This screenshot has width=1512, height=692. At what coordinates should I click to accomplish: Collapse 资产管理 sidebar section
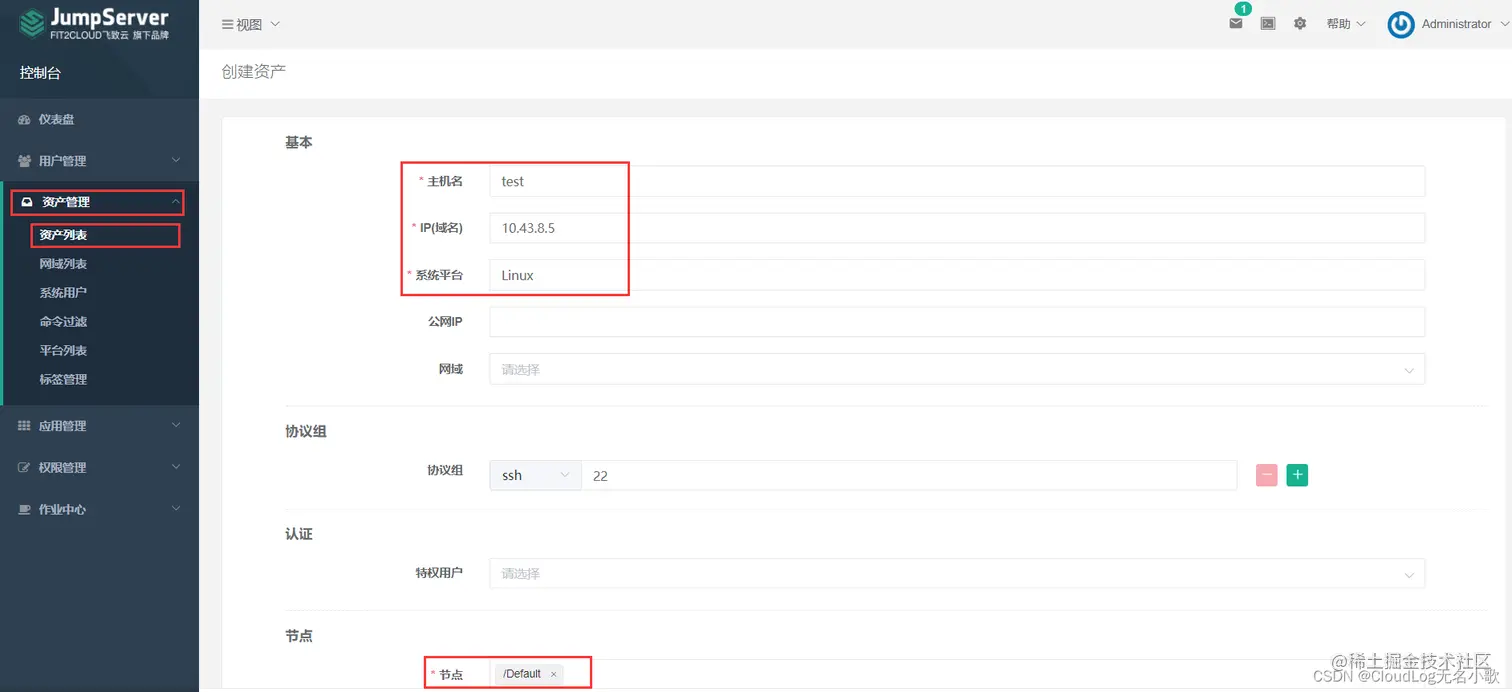pyautogui.click(x=97, y=202)
